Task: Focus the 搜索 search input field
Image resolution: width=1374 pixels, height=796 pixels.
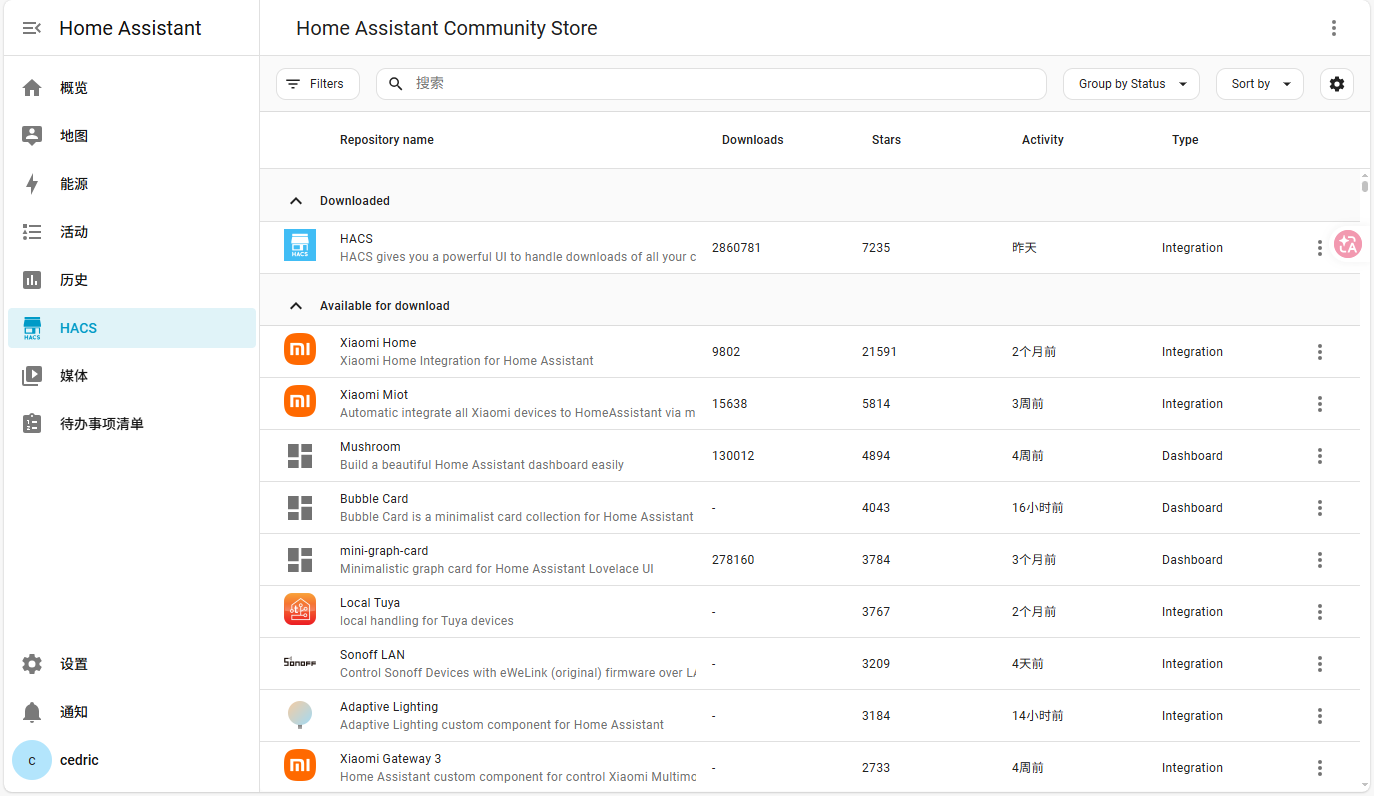Action: point(720,84)
